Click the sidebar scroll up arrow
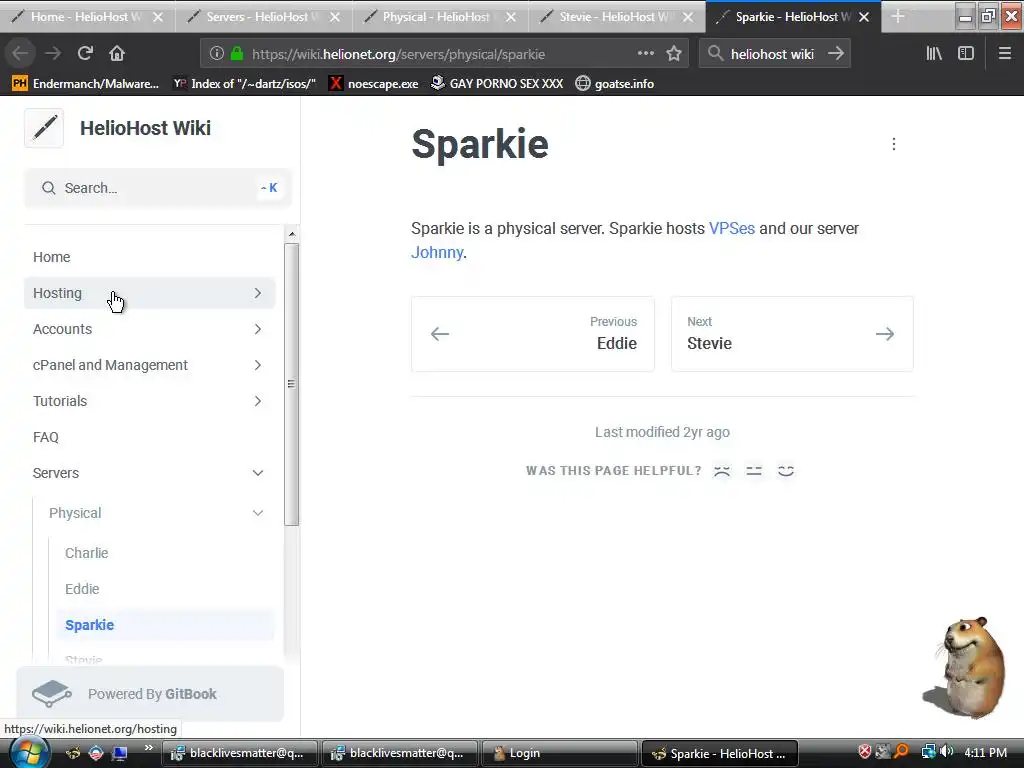The image size is (1024, 768). [291, 234]
